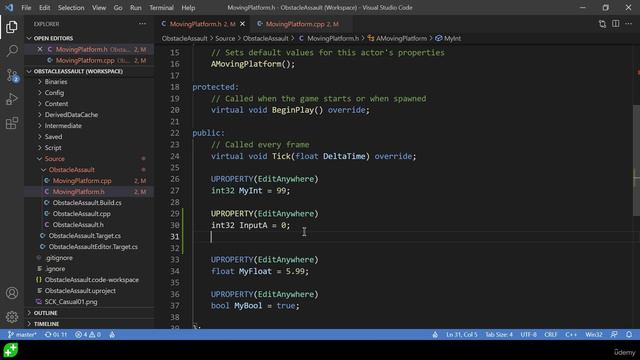Change the CRLF line ending

coord(550,335)
